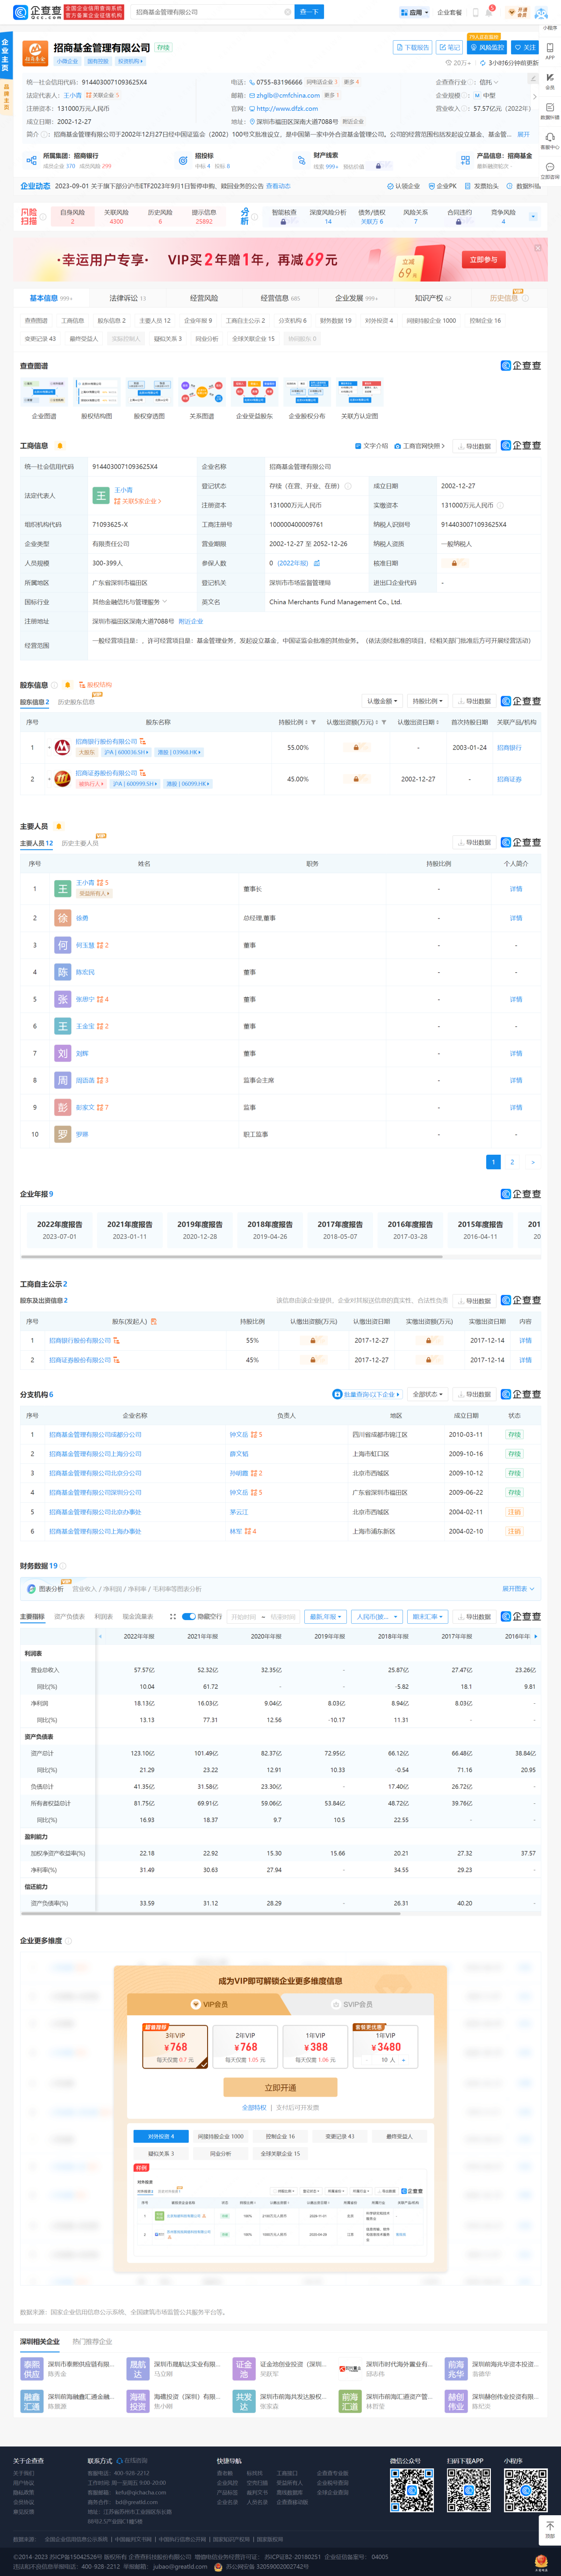Go to page 2 of 主要人员

(x=512, y=1162)
